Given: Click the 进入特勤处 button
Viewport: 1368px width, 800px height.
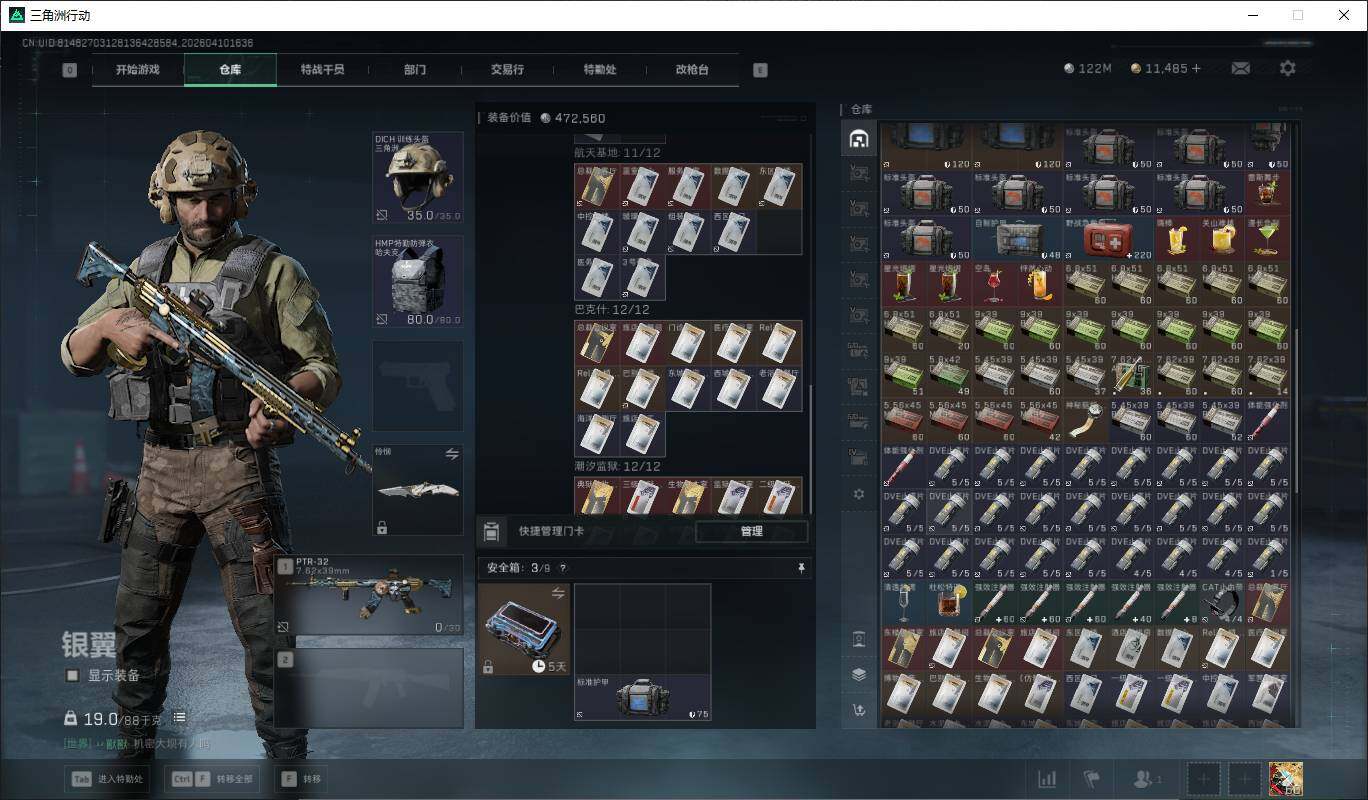Looking at the screenshot, I should 108,779.
